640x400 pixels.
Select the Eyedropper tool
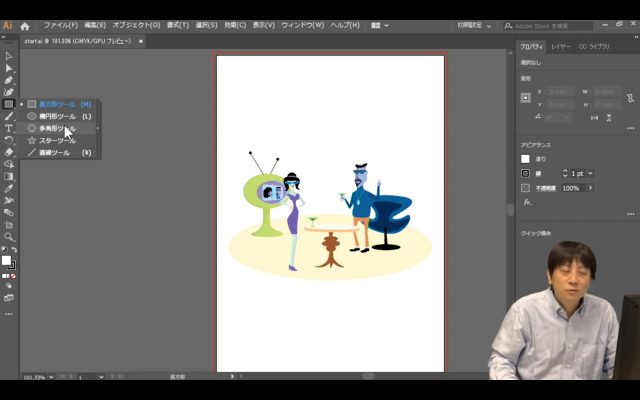coord(9,188)
